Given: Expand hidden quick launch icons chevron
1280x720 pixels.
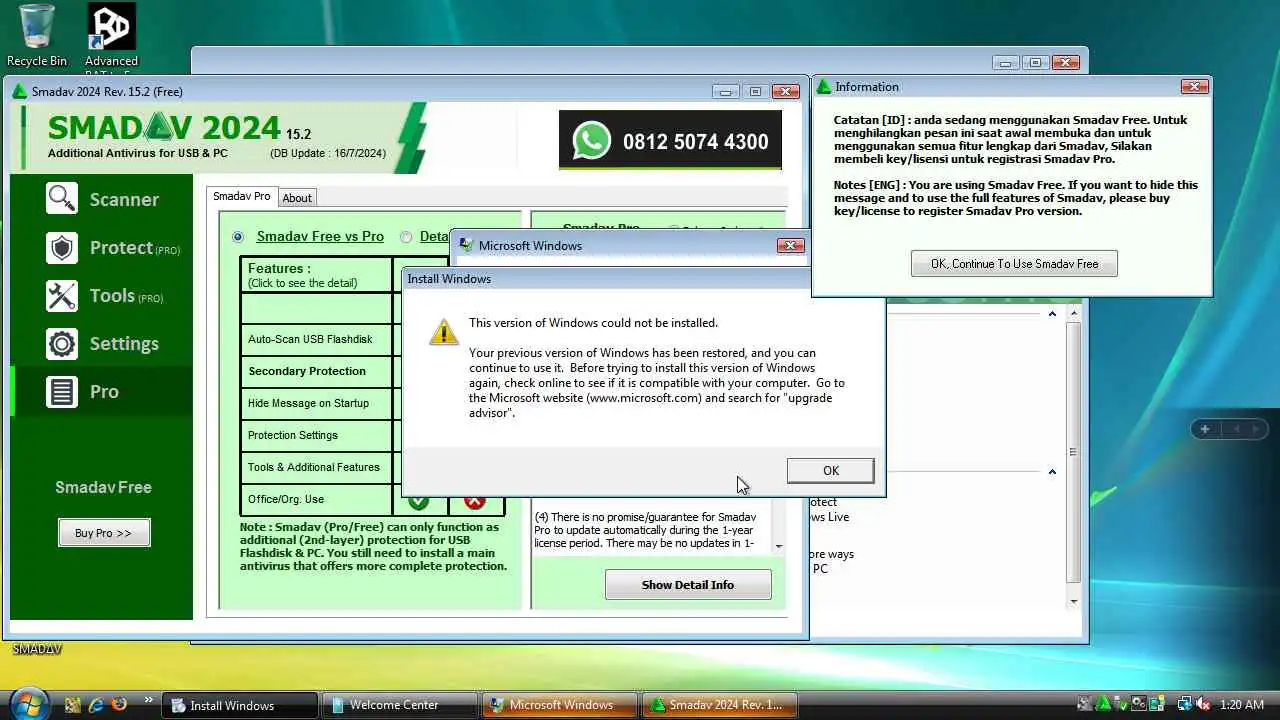Looking at the screenshot, I should 149,700.
